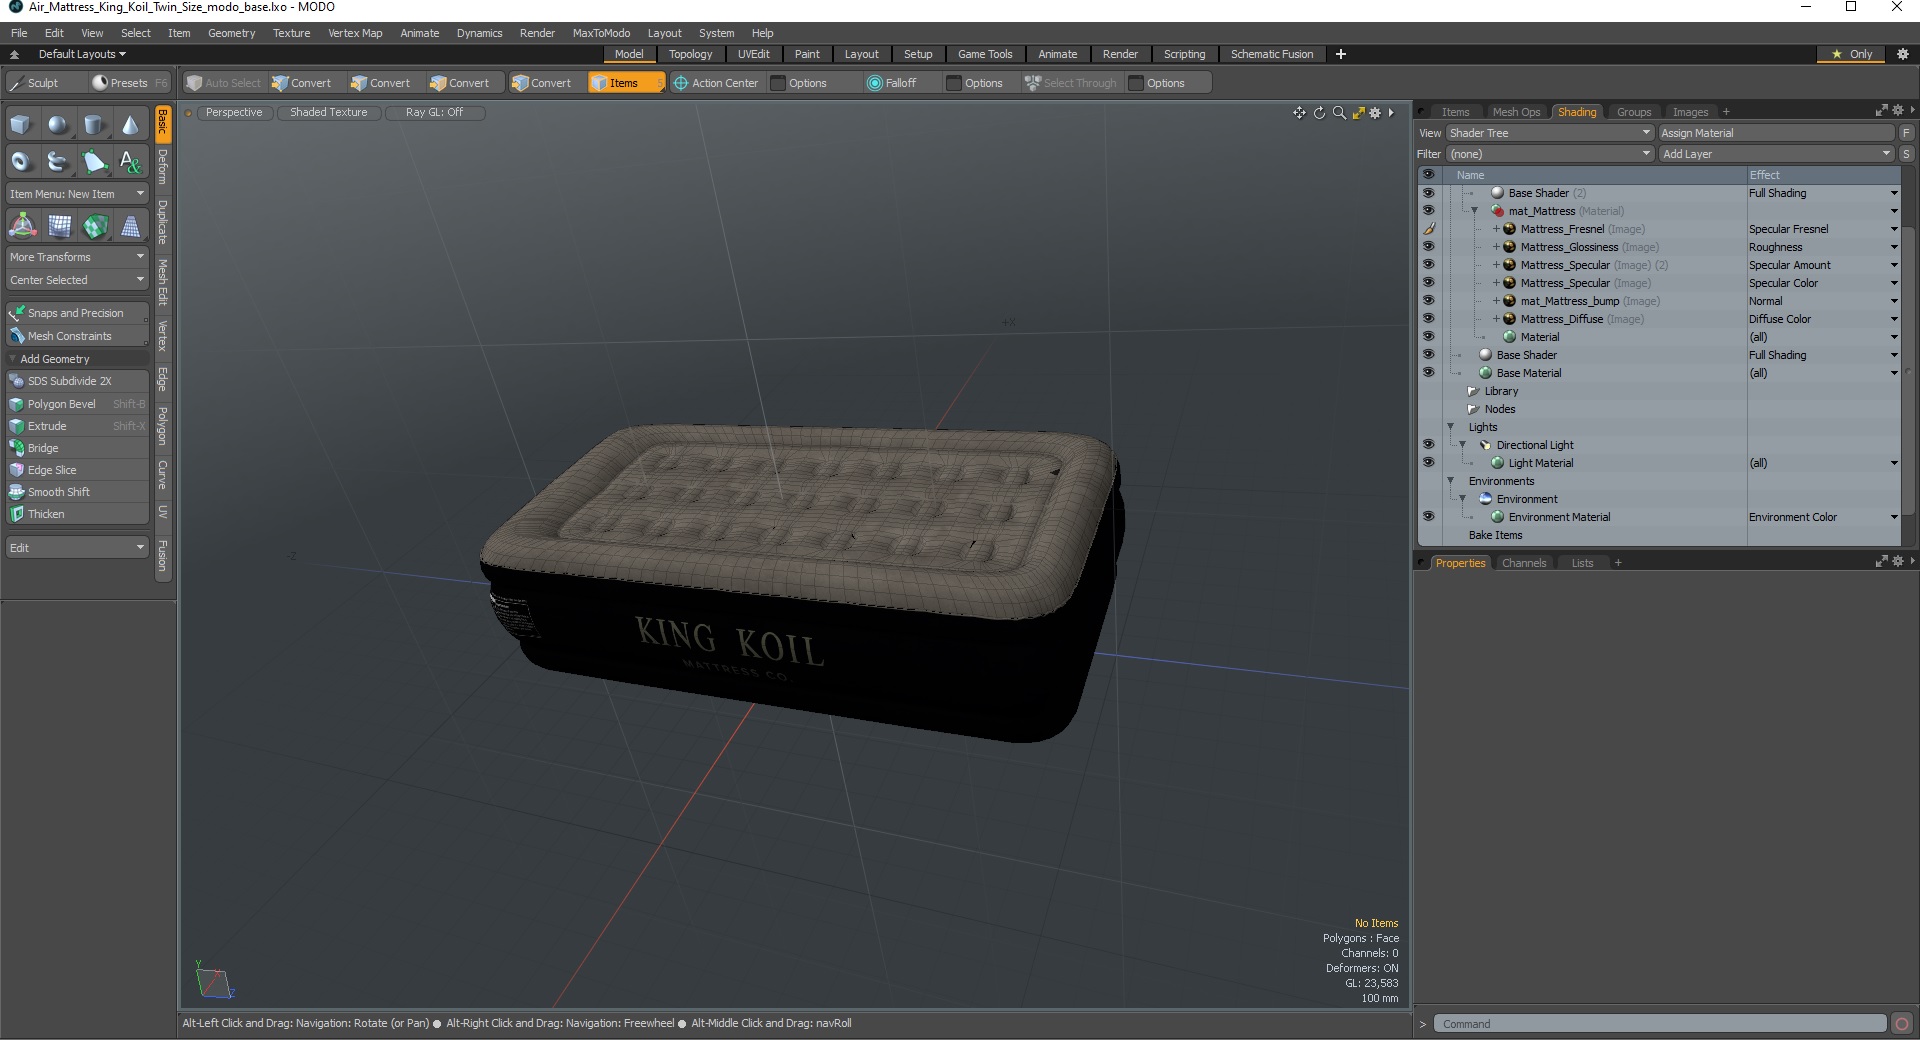Click the viewport pan (move) icon
1920x1040 pixels.
coord(1299,113)
